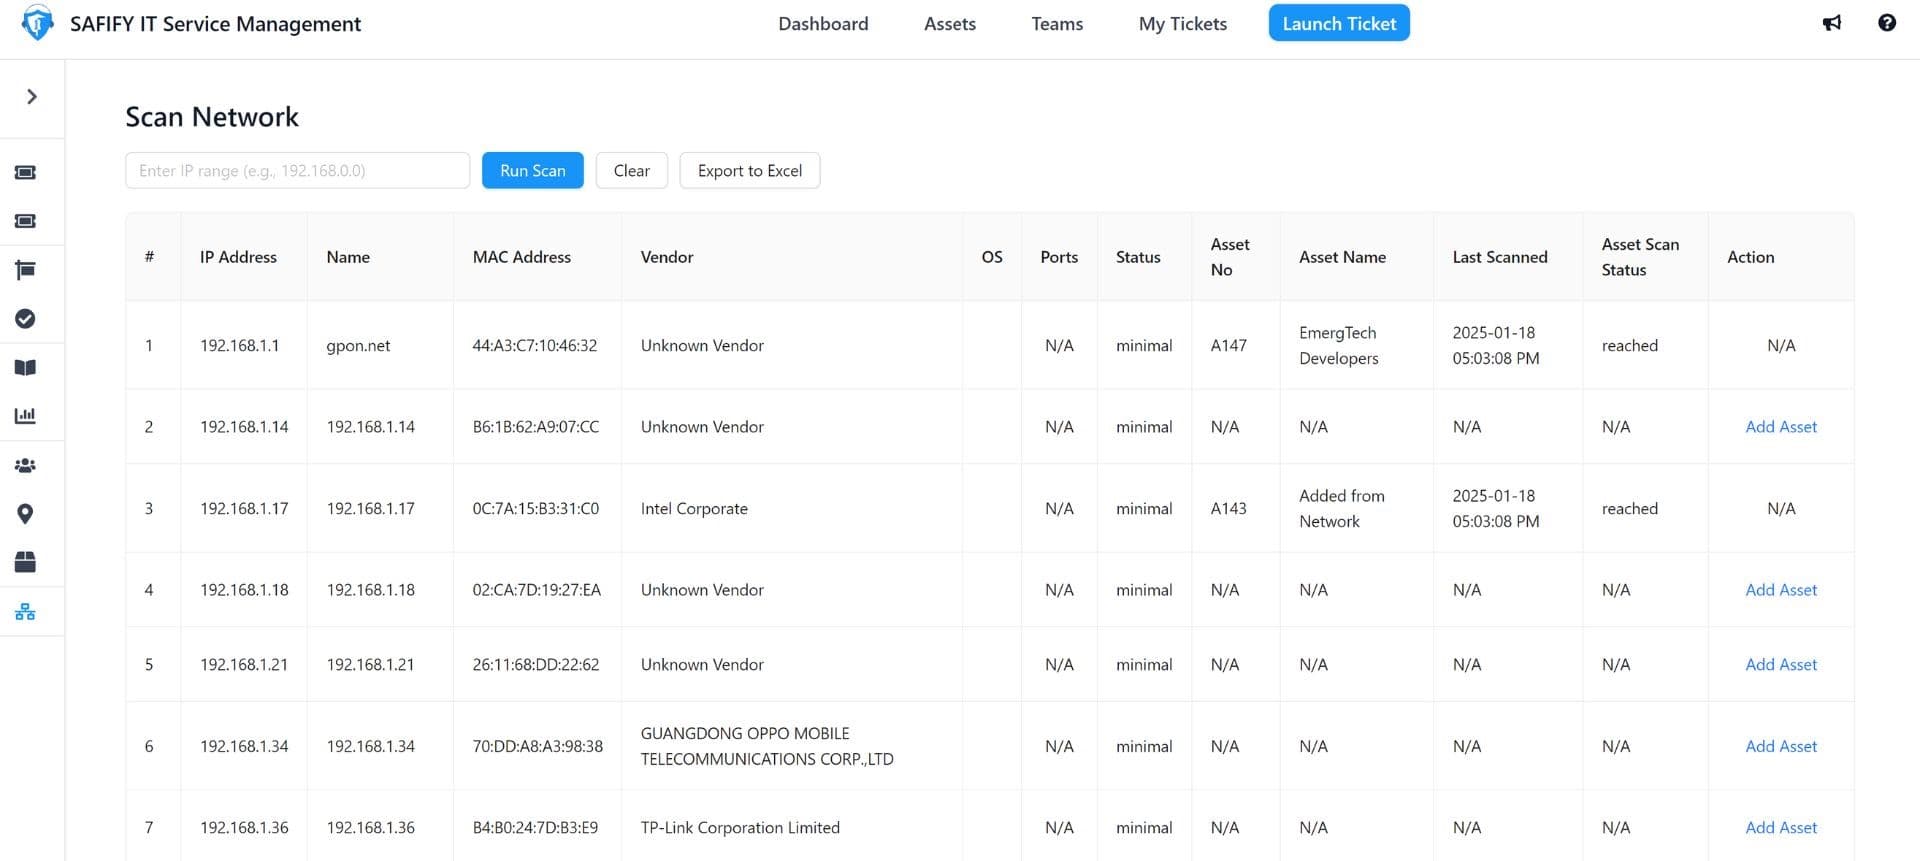Screen dimensions: 1920x861
Task: Open the bar chart reports icon
Action: (x=25, y=416)
